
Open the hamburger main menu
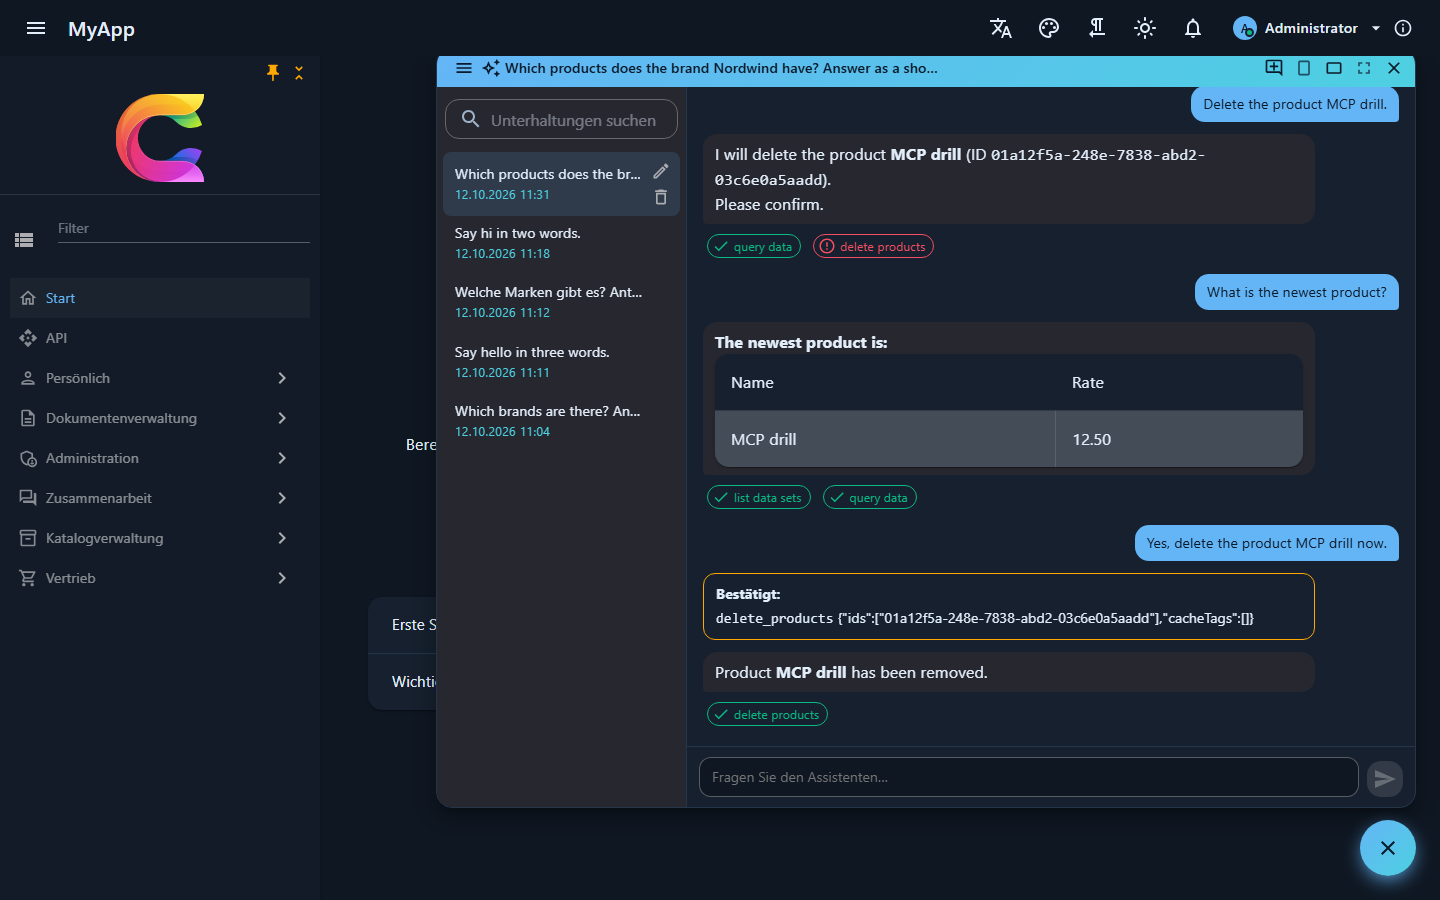pos(36,28)
